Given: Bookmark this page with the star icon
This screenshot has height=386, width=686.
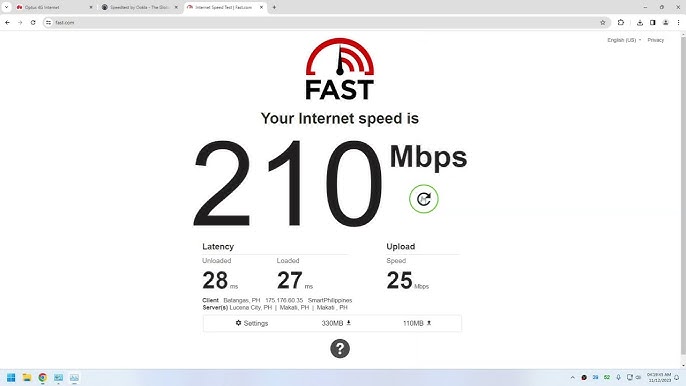Looking at the screenshot, I should click(x=602, y=22).
